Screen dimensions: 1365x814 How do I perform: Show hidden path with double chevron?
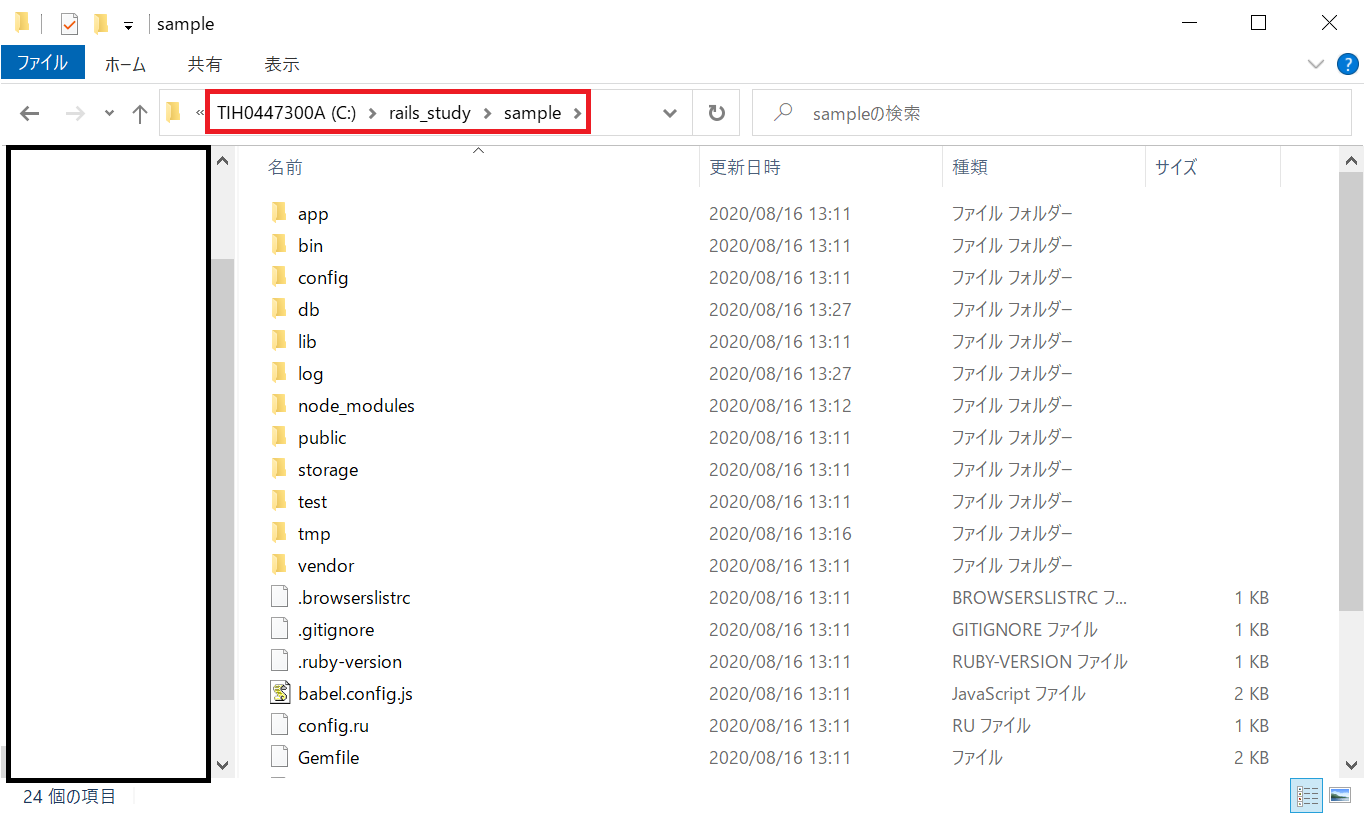pos(199,113)
